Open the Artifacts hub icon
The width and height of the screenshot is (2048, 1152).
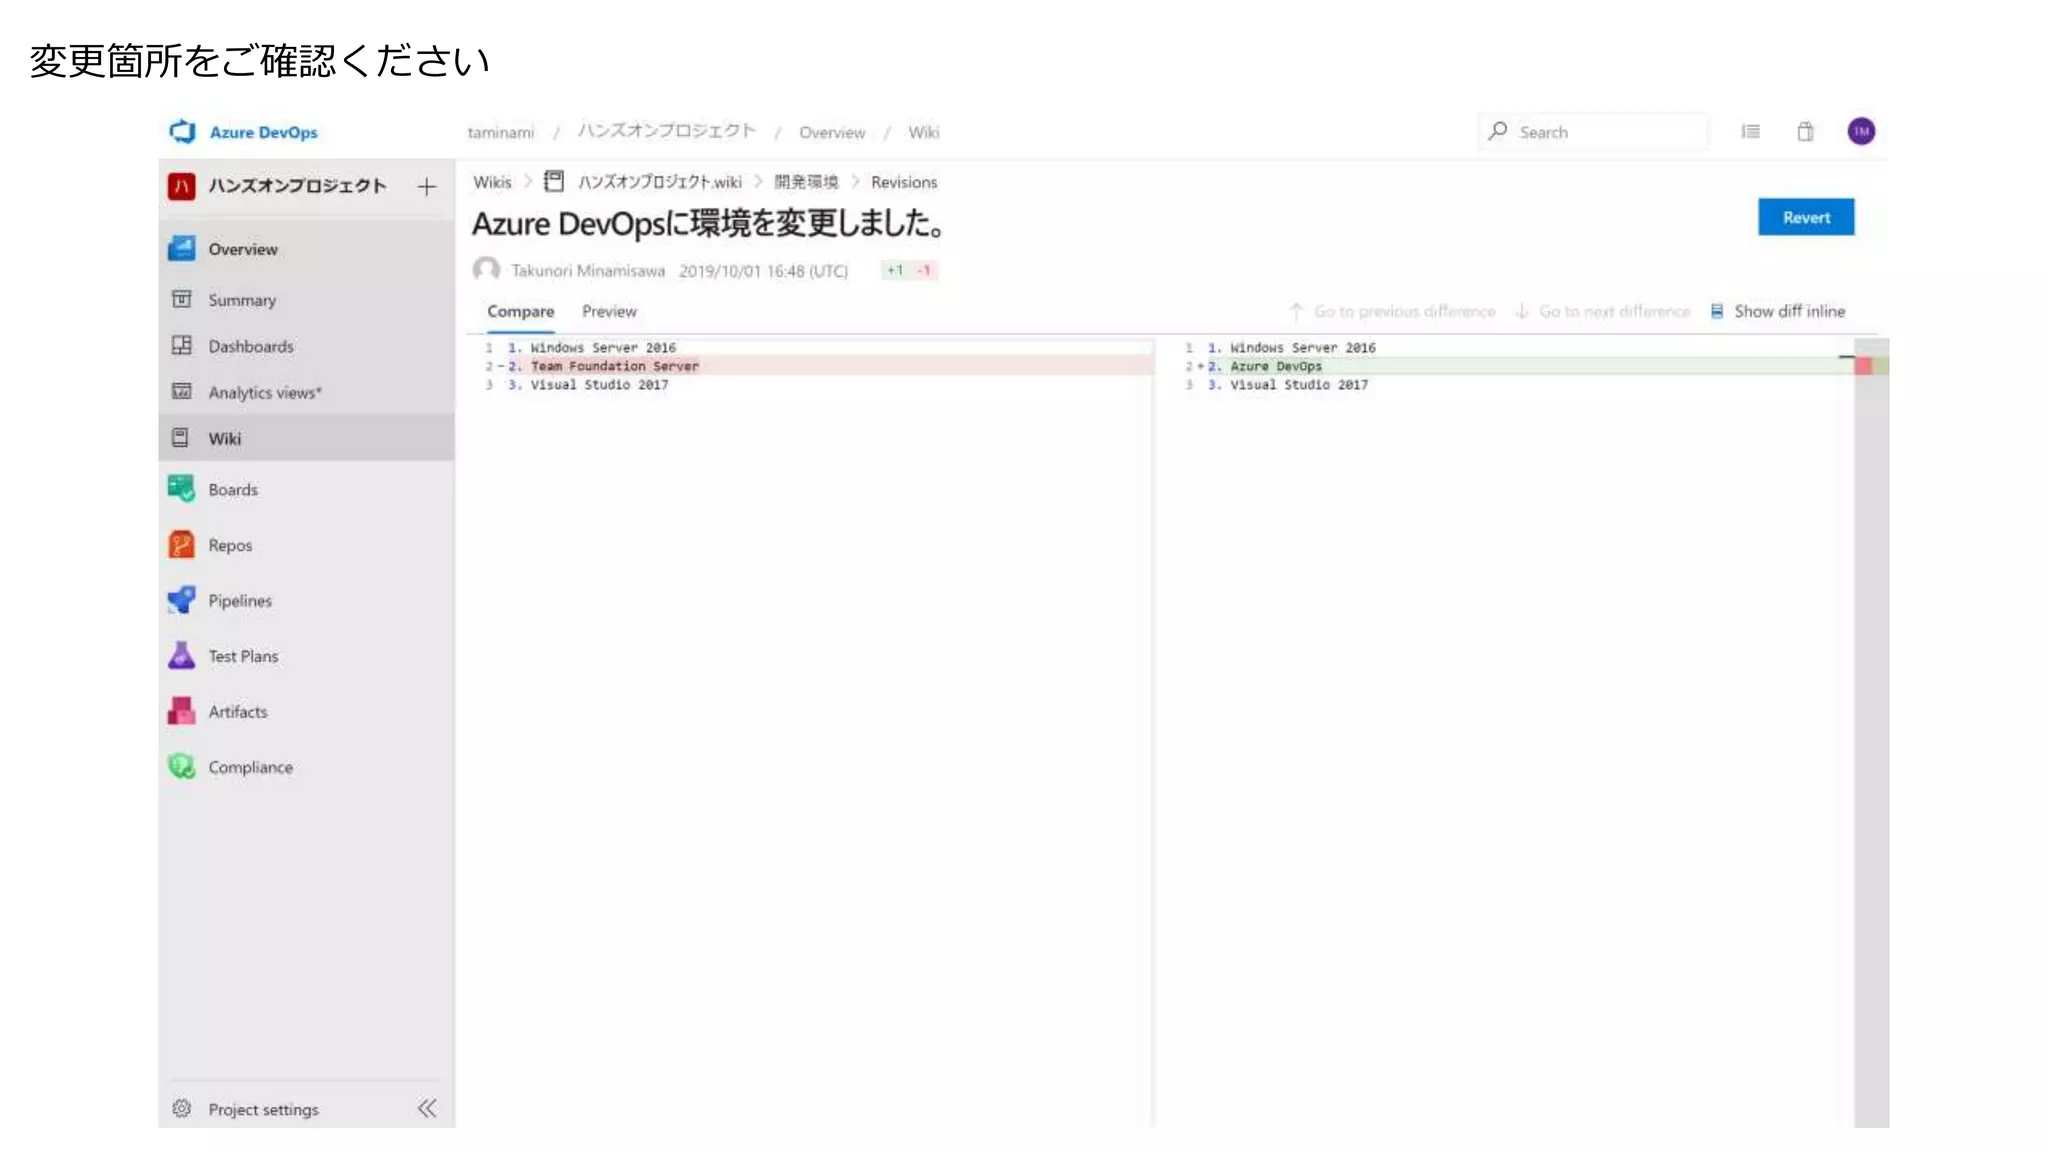click(x=182, y=711)
